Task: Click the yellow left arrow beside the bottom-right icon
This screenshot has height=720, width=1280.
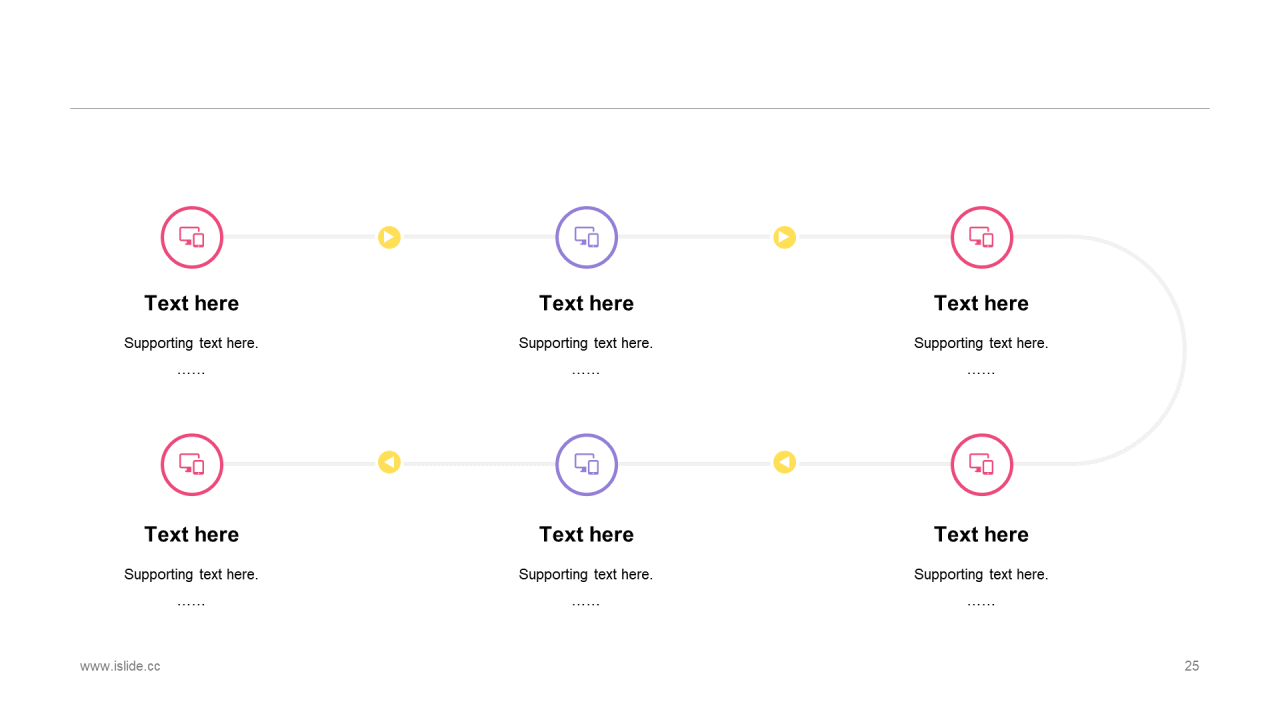Action: pos(784,462)
